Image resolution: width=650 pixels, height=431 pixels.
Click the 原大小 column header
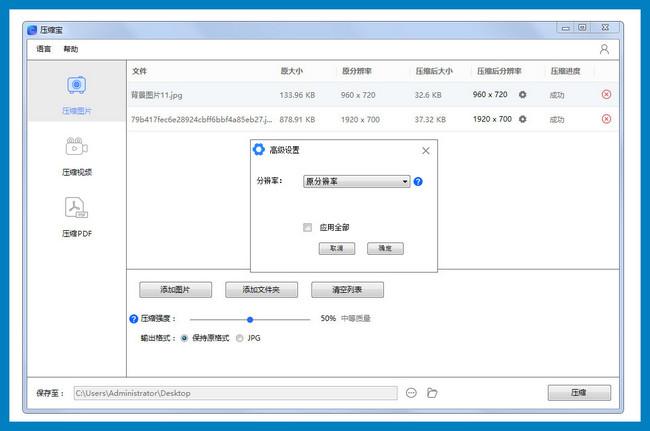[x=291, y=71]
